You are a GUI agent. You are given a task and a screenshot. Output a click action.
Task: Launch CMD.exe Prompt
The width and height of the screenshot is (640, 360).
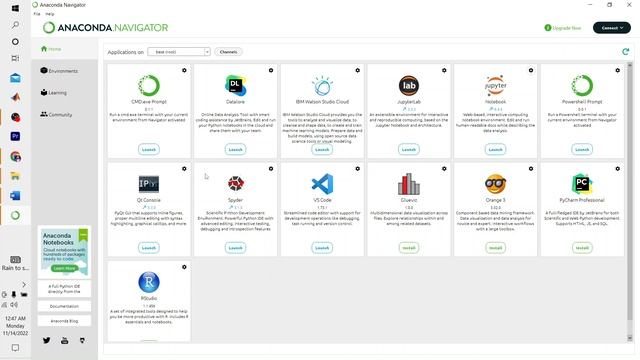point(149,149)
